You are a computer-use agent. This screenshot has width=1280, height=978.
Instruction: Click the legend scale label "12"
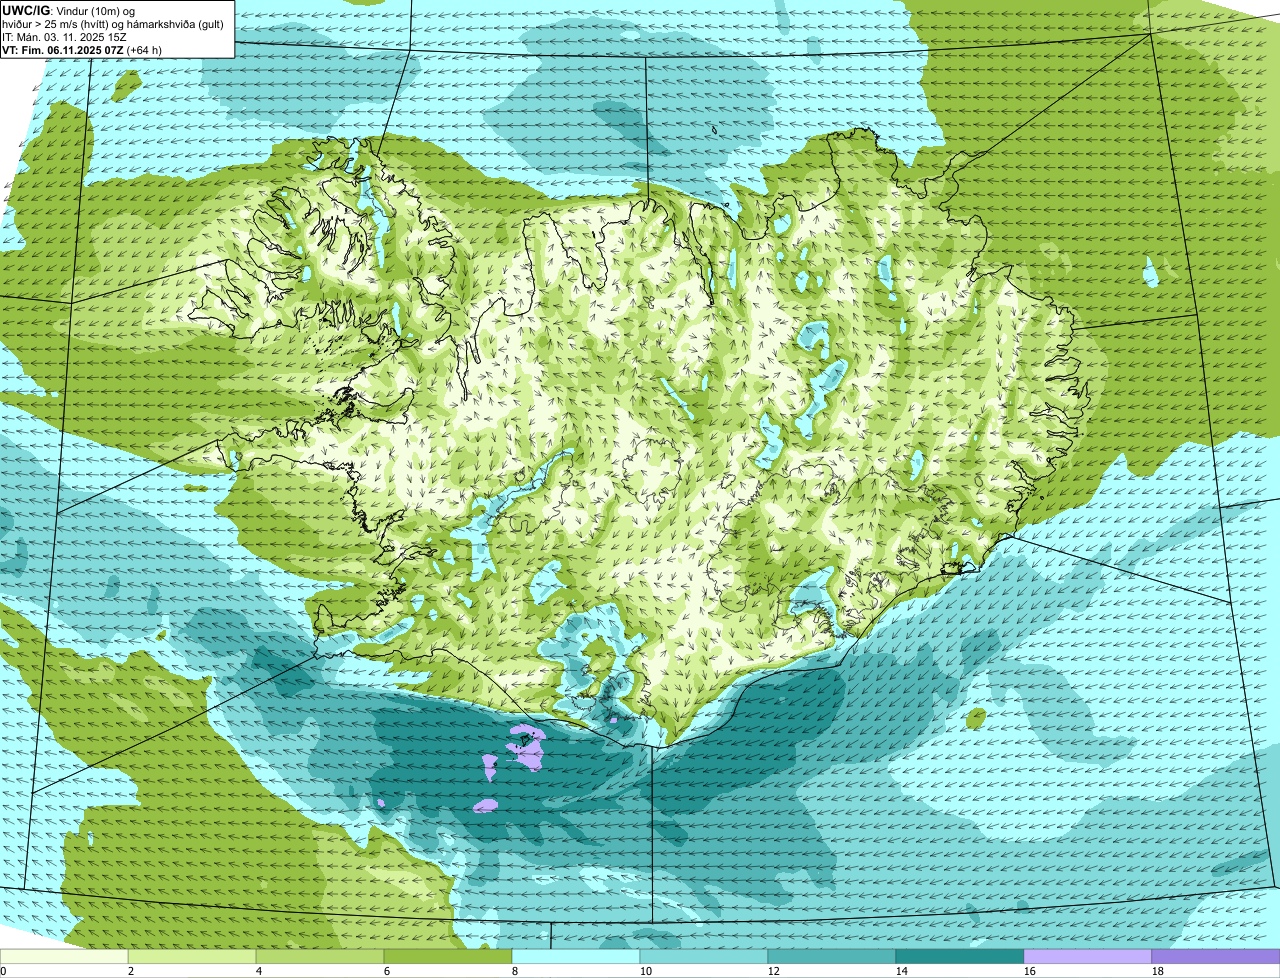774,971
